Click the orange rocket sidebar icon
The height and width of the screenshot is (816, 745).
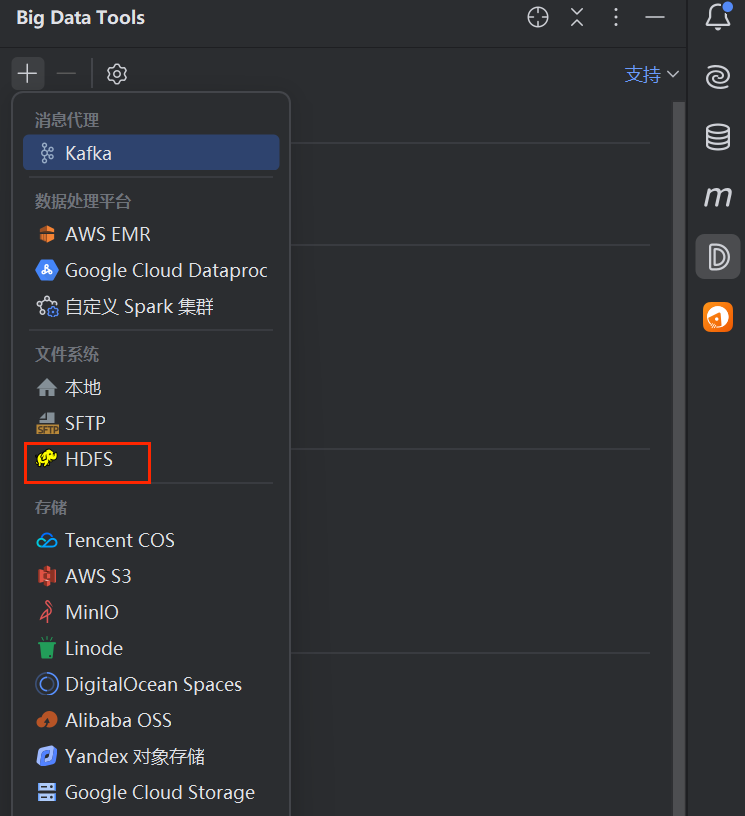coord(717,317)
